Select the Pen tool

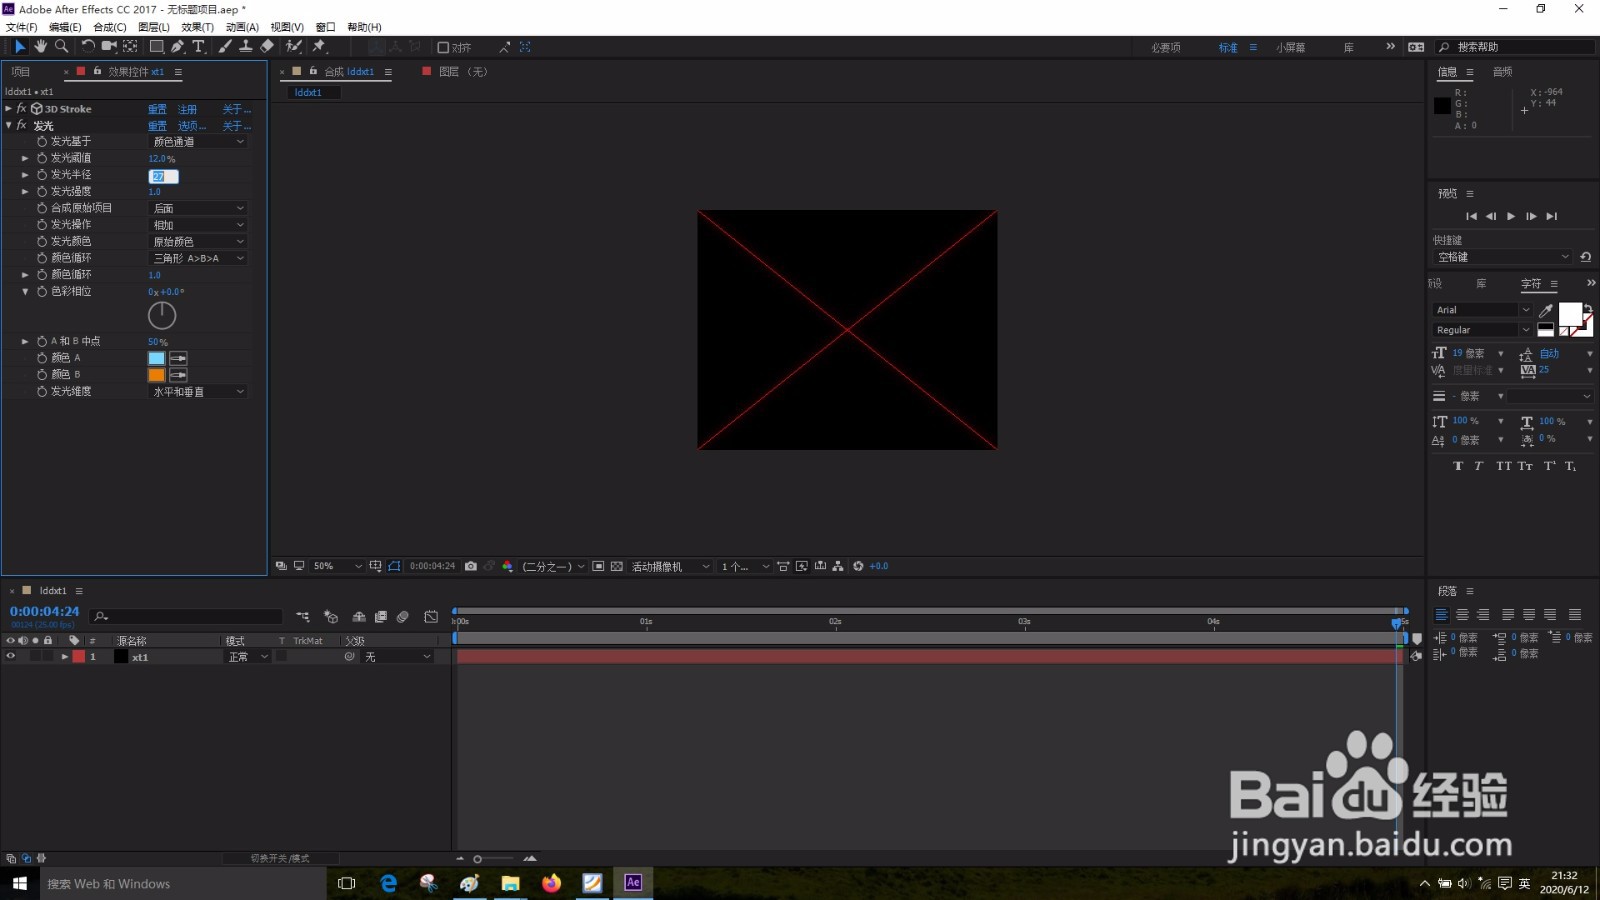click(177, 46)
